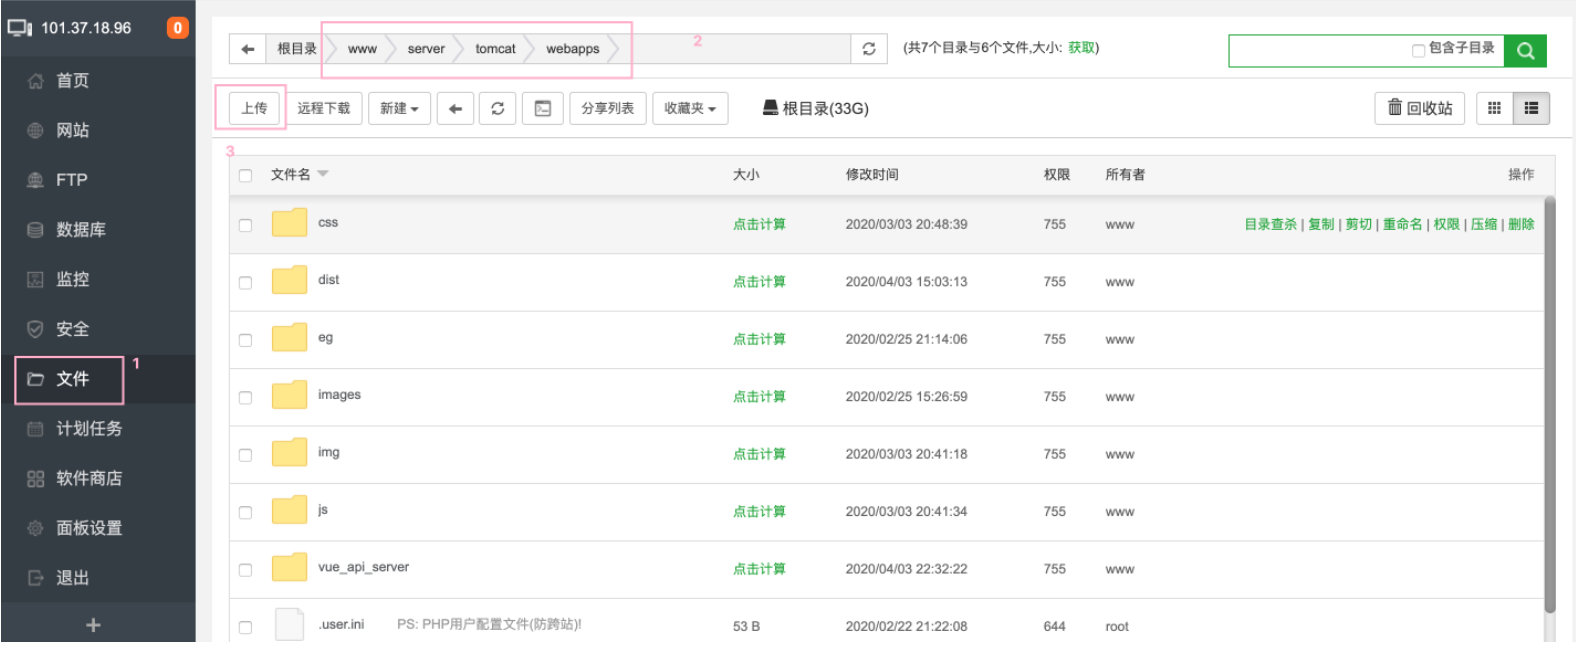Click the green search magnifier button

pos(1525,50)
